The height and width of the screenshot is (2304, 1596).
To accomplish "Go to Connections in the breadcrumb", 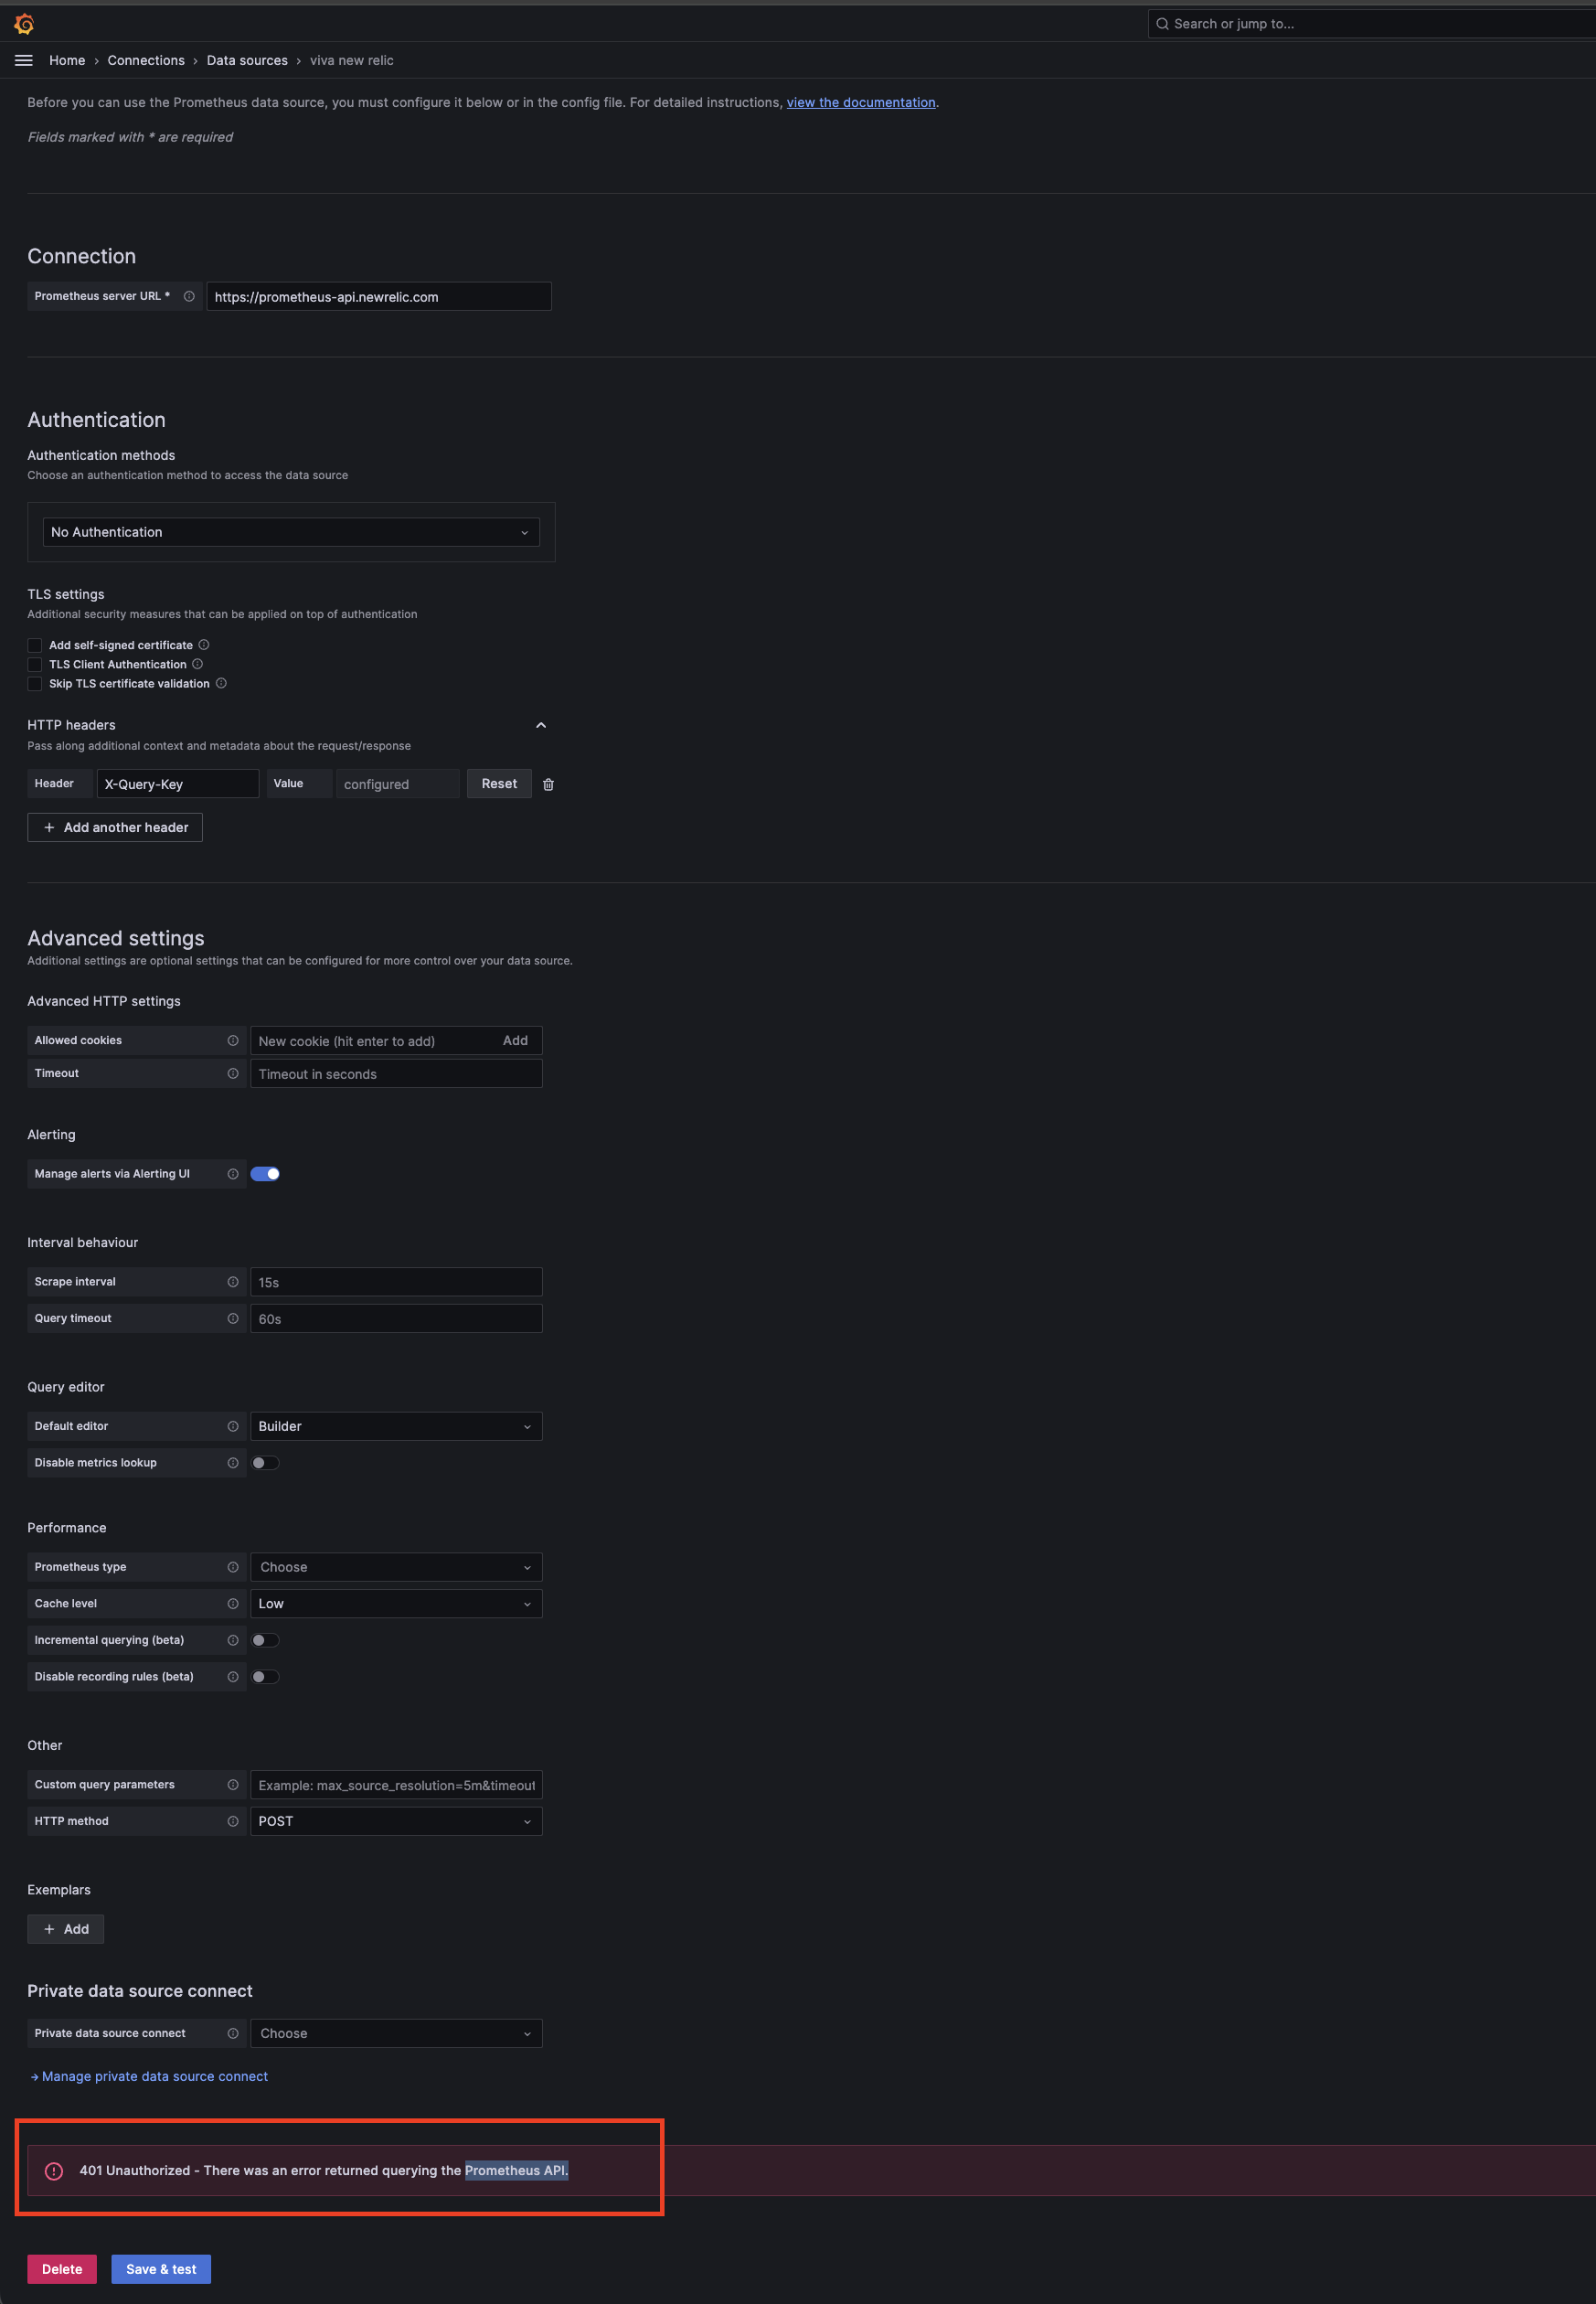I will [x=146, y=61].
